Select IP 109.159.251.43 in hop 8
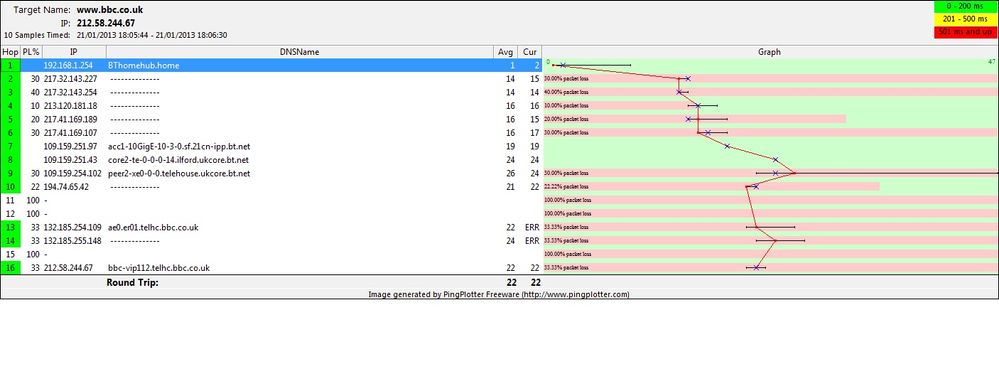This screenshot has width=999, height=384. pos(70,160)
